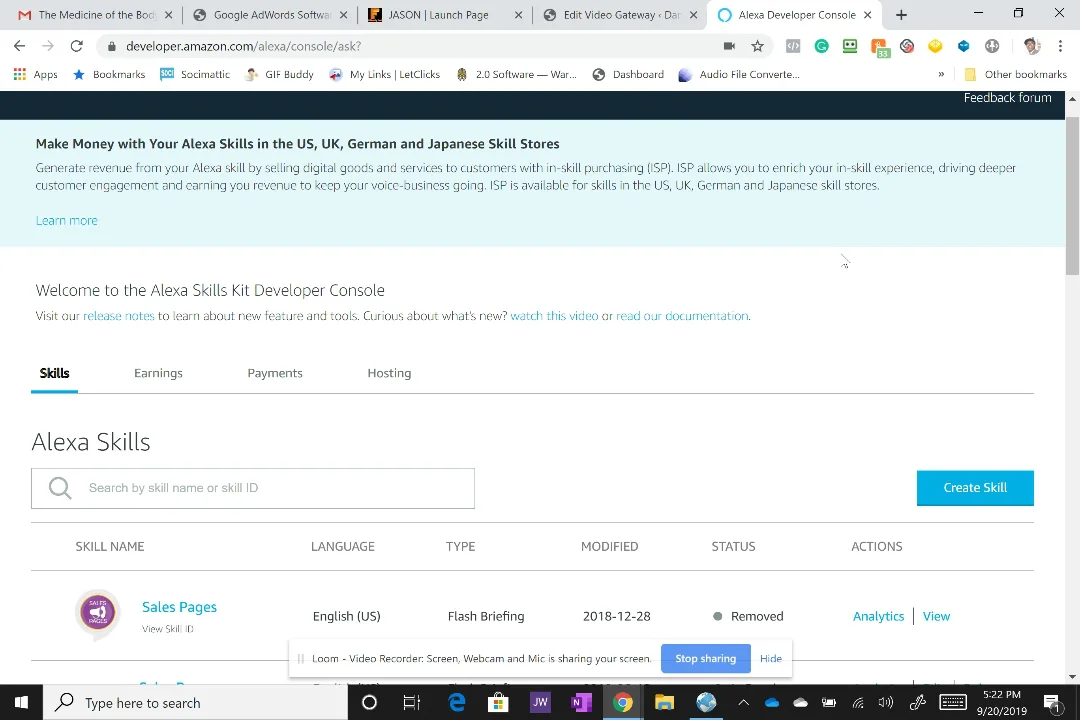
Task: Click the Sales Pages skill icon thumbnail
Action: 98,613
